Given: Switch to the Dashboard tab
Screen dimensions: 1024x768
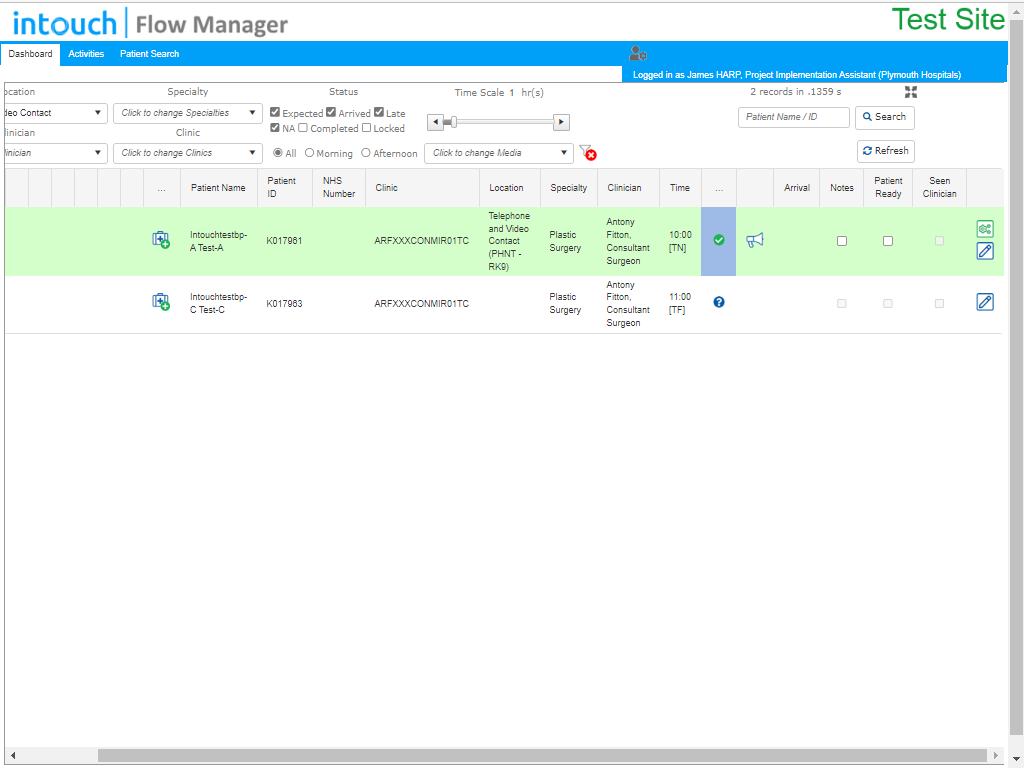Looking at the screenshot, I should click(30, 54).
